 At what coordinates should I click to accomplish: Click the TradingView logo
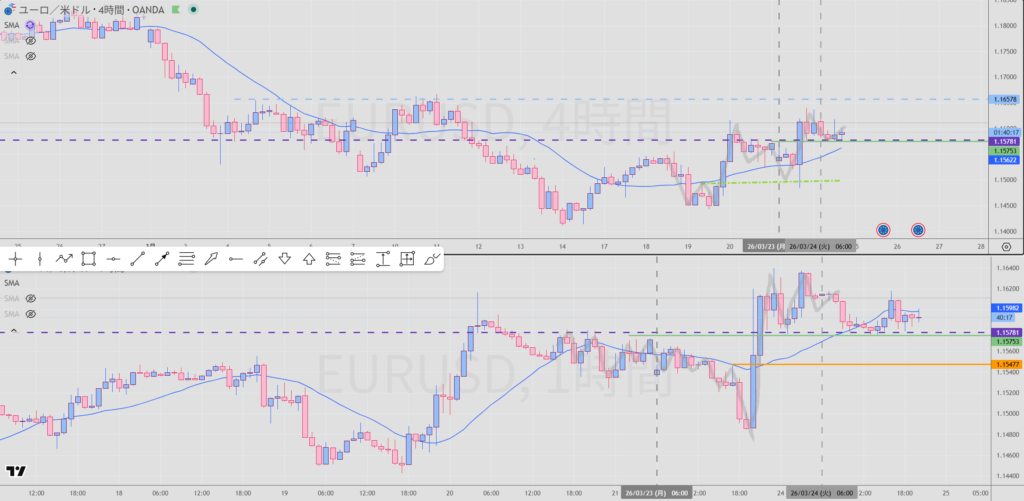tap(15, 471)
